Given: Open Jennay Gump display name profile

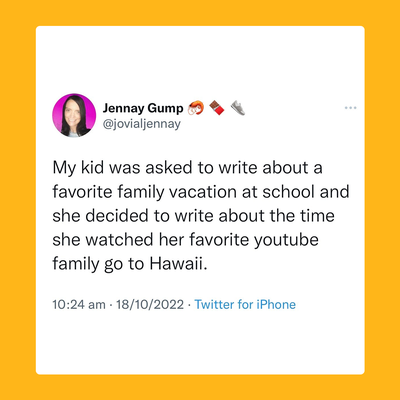Looking at the screenshot, I should coord(143,108).
